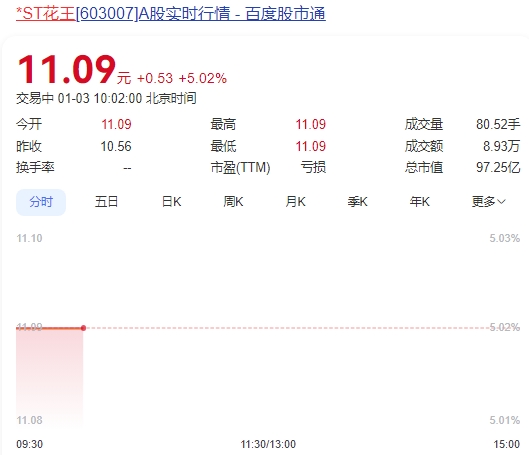Click the 换手率 label
This screenshot has width=529, height=455.
click(35, 168)
